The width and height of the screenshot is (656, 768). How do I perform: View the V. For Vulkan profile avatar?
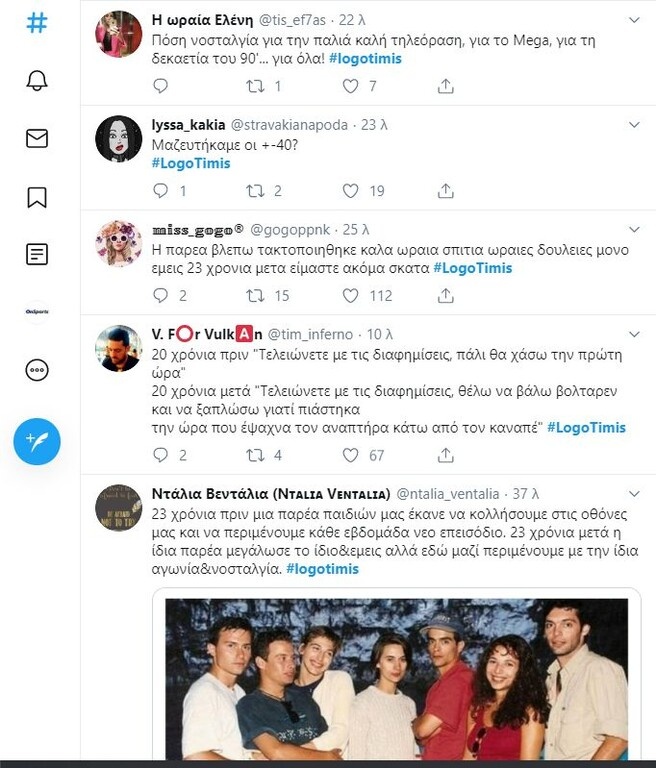click(x=118, y=349)
